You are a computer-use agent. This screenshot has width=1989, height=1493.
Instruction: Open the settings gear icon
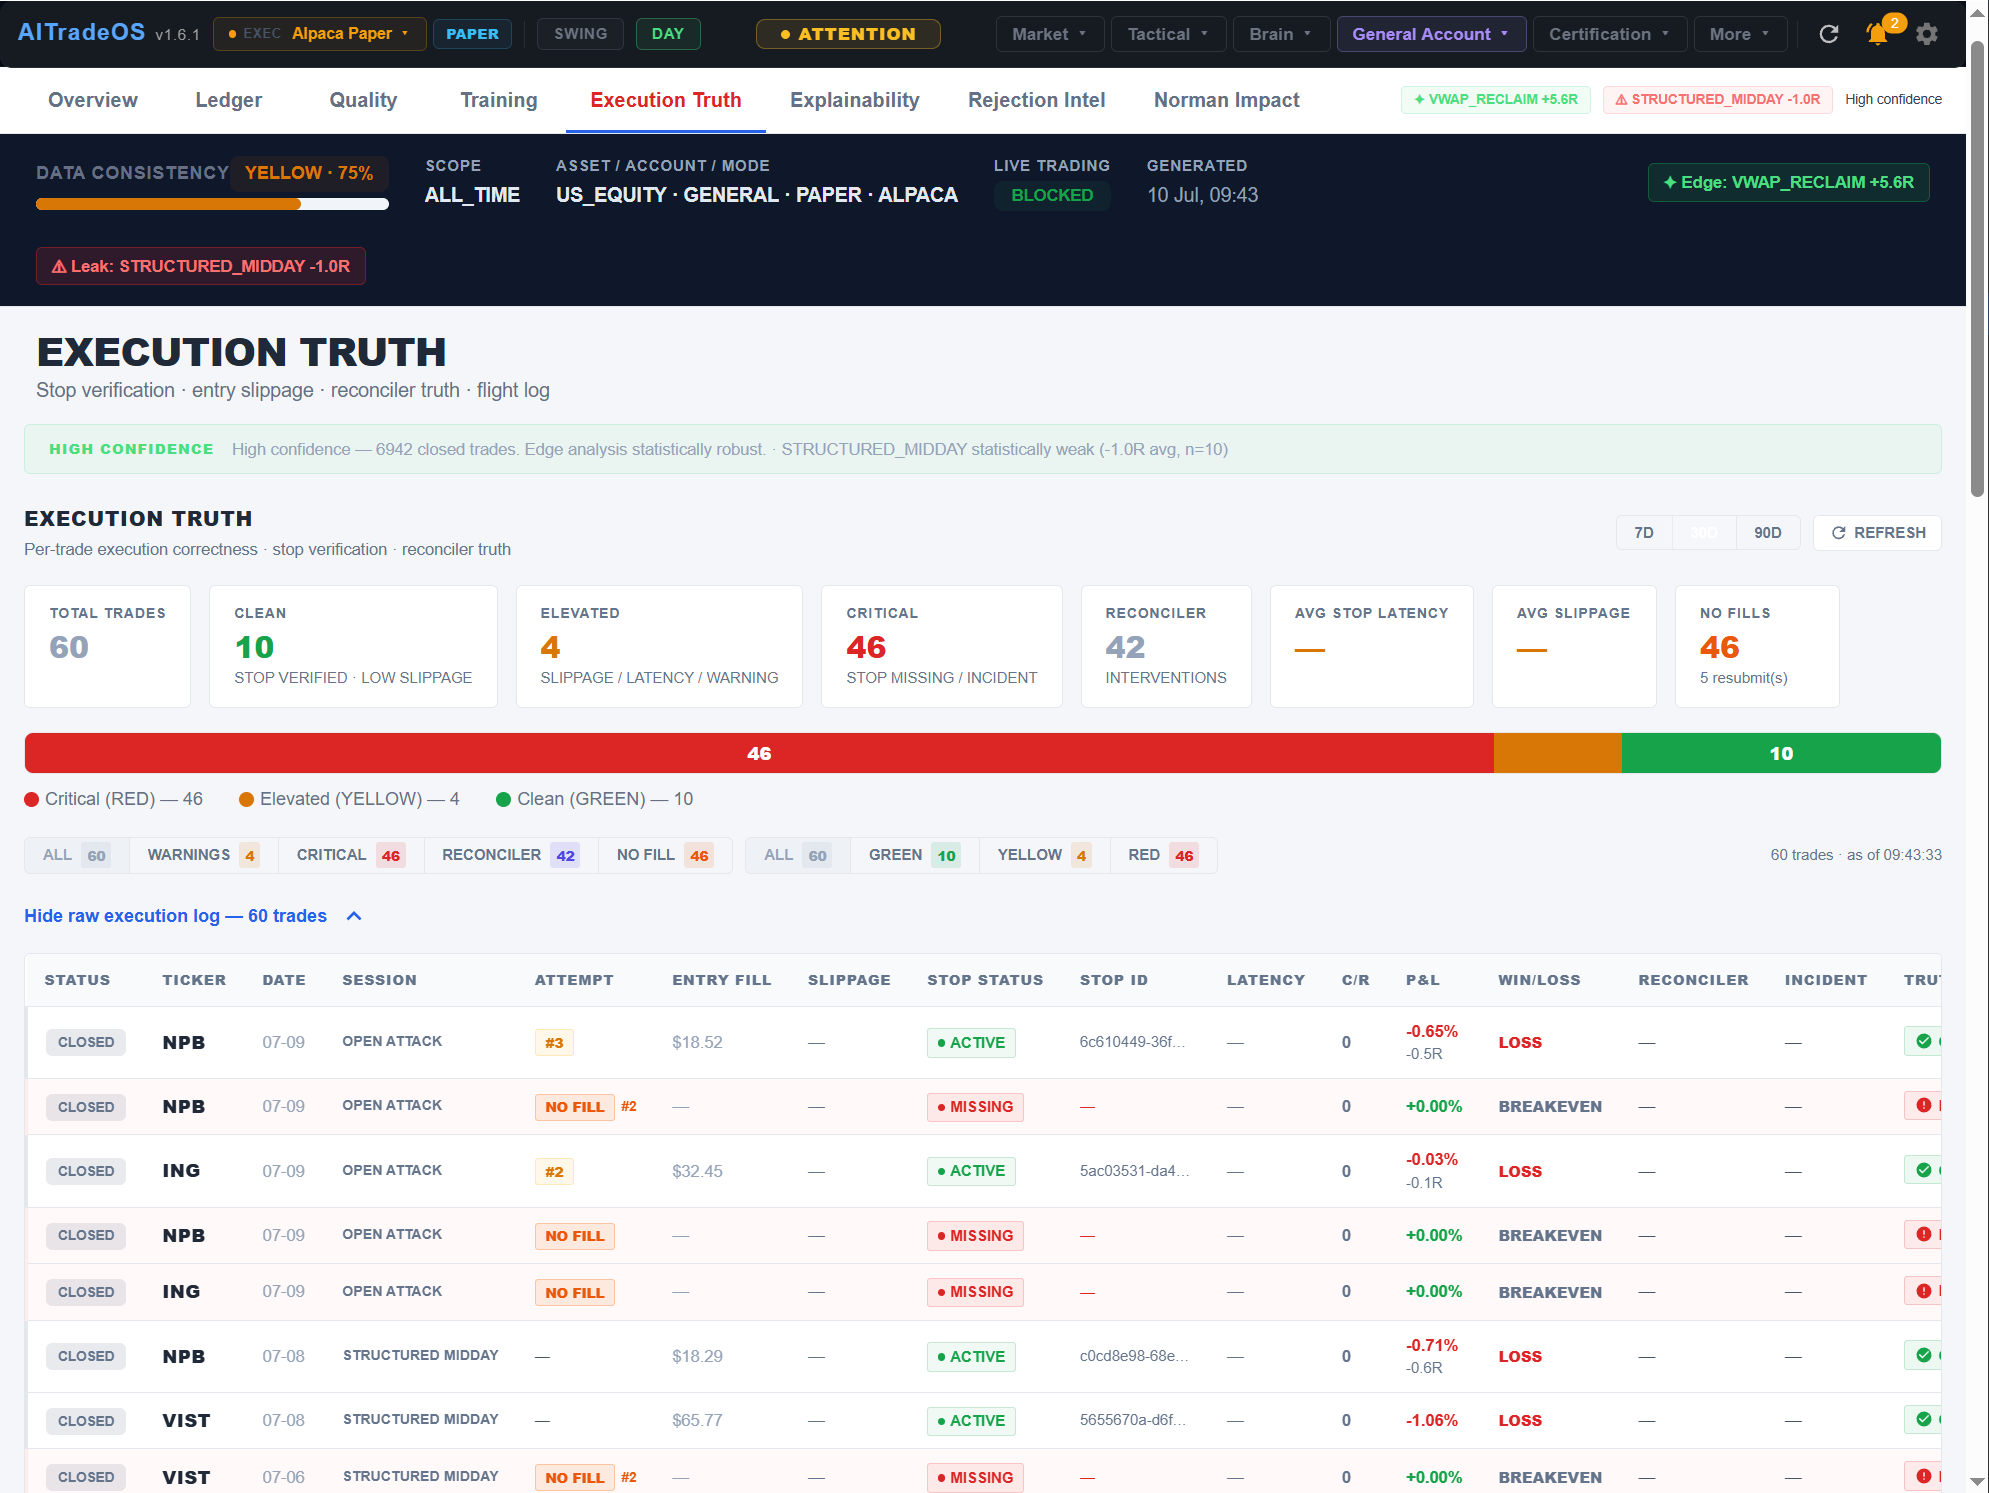[x=1927, y=34]
